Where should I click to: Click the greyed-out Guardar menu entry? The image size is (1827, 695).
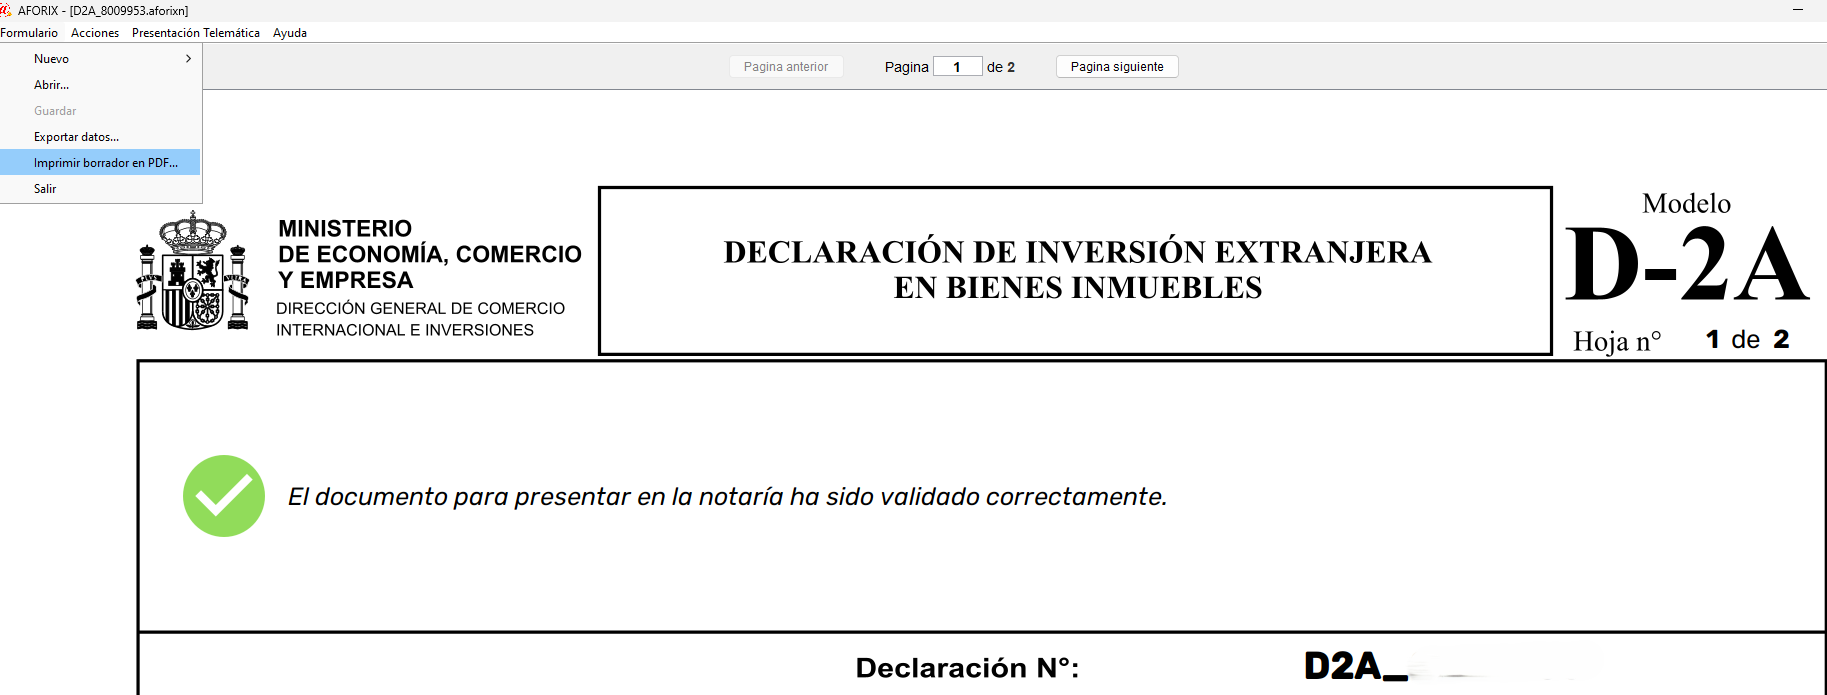click(55, 111)
